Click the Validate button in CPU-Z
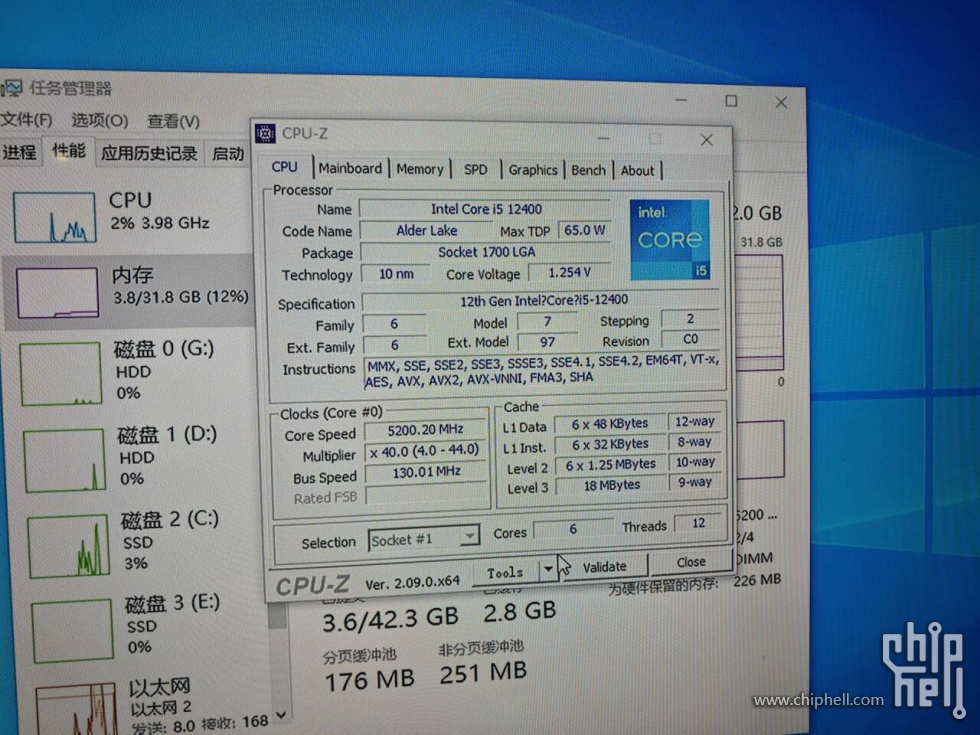980x735 pixels. (604, 566)
